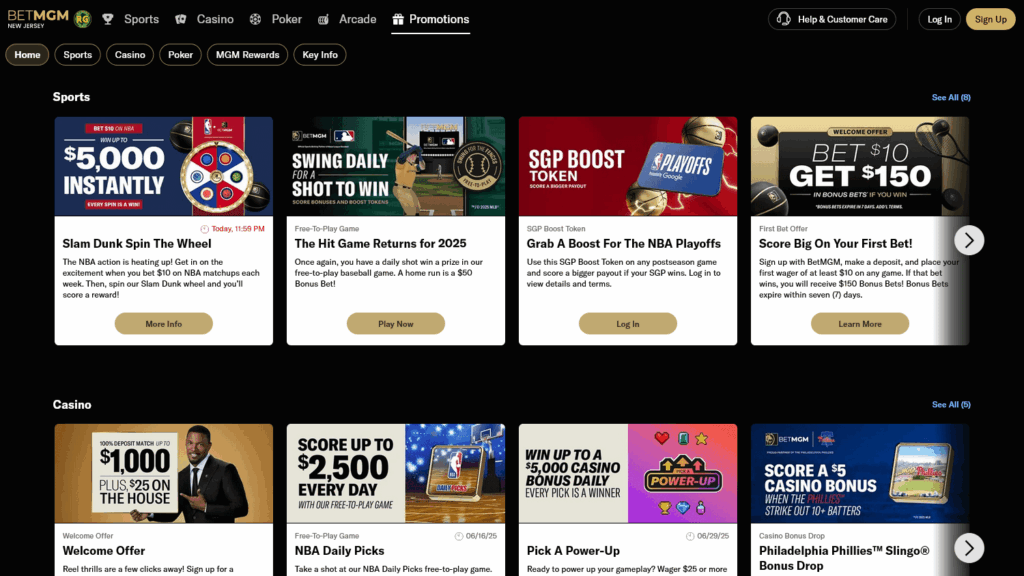Open the SGP Boost Token banner image
The image size is (1024, 576).
(627, 166)
